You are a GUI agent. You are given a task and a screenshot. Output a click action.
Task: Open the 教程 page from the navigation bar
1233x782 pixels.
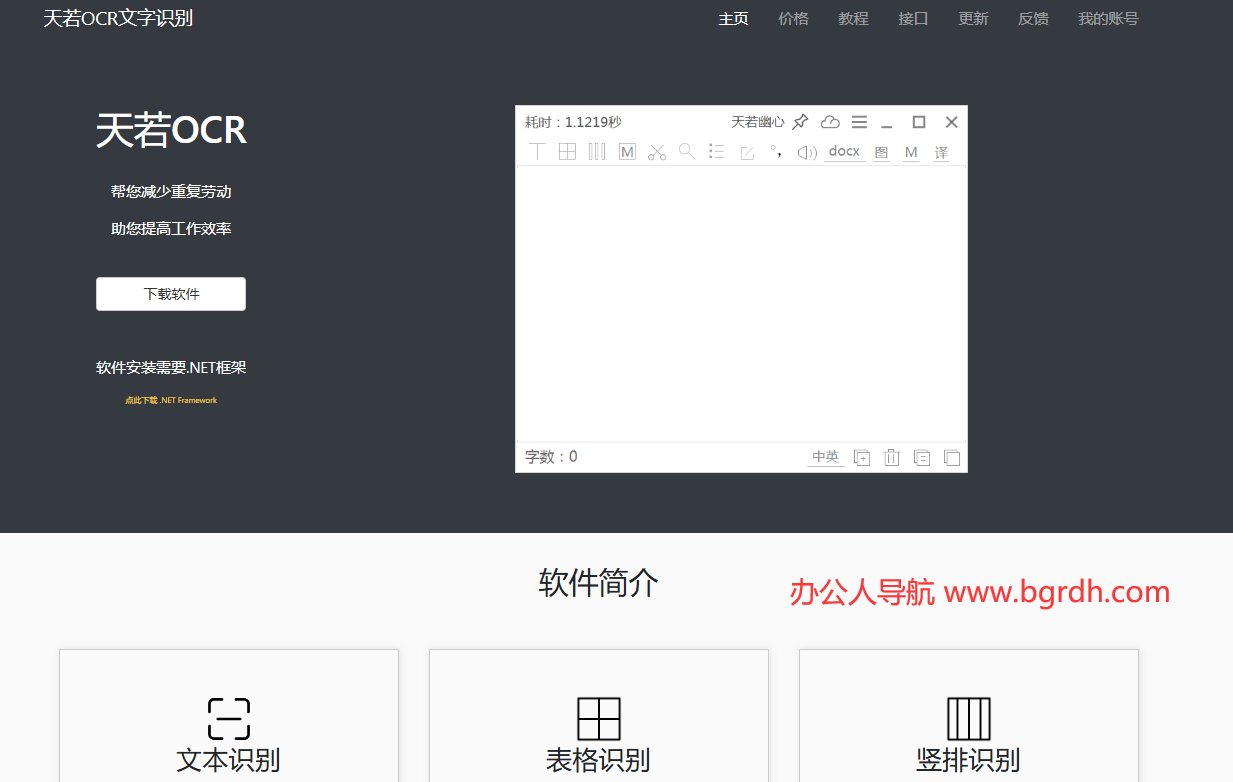[853, 18]
